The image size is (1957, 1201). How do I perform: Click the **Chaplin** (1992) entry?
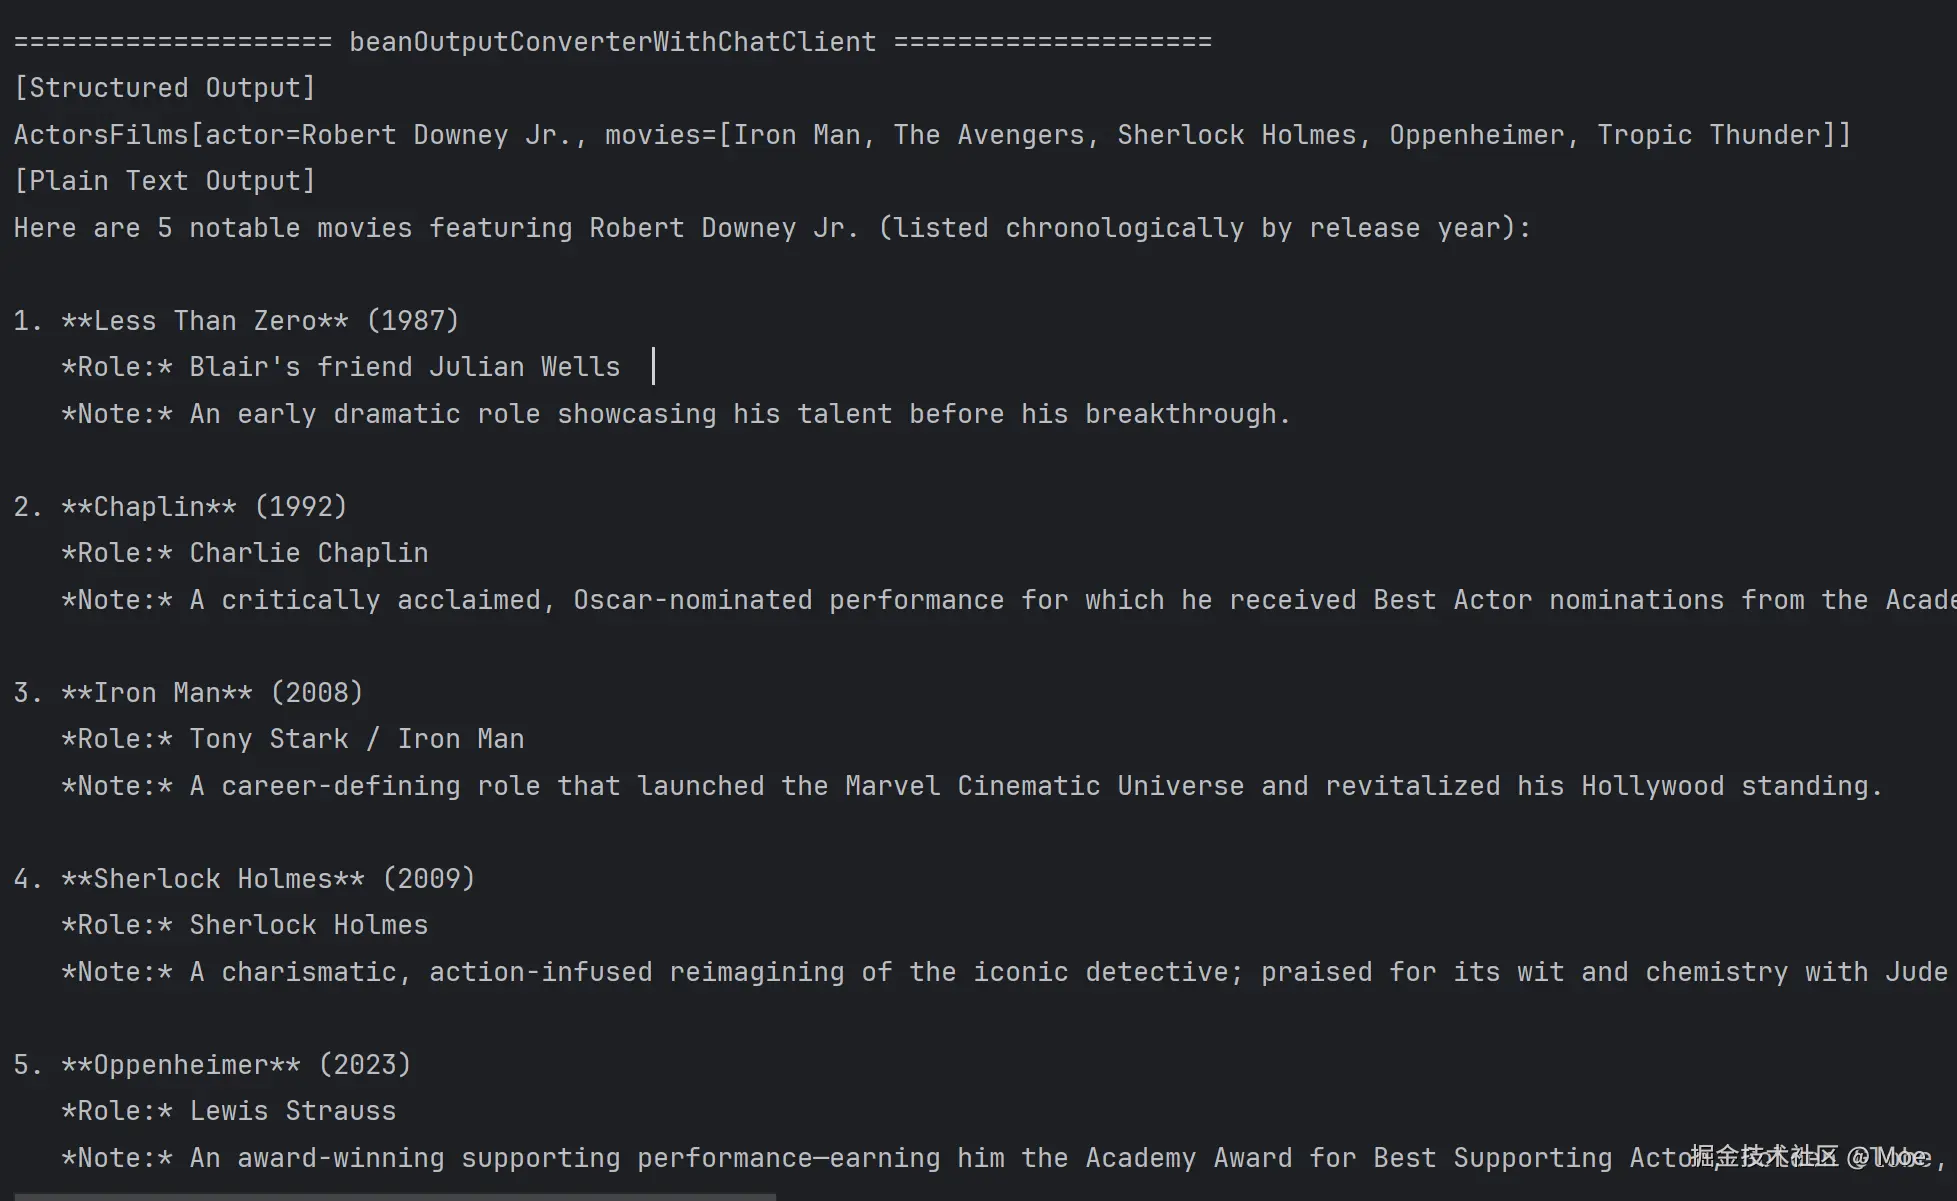click(x=204, y=507)
